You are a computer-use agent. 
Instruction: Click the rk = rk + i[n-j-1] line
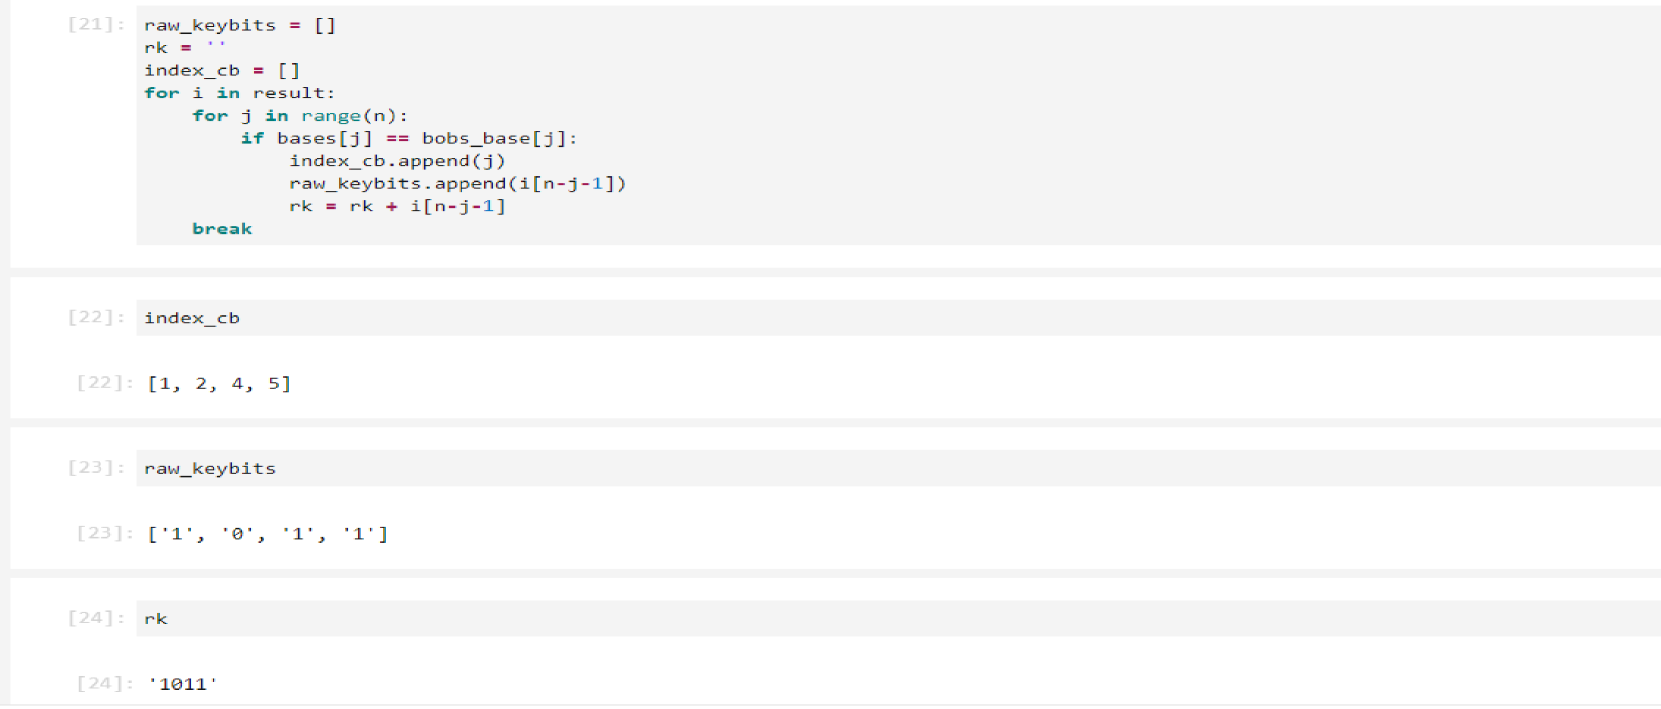[x=397, y=206]
